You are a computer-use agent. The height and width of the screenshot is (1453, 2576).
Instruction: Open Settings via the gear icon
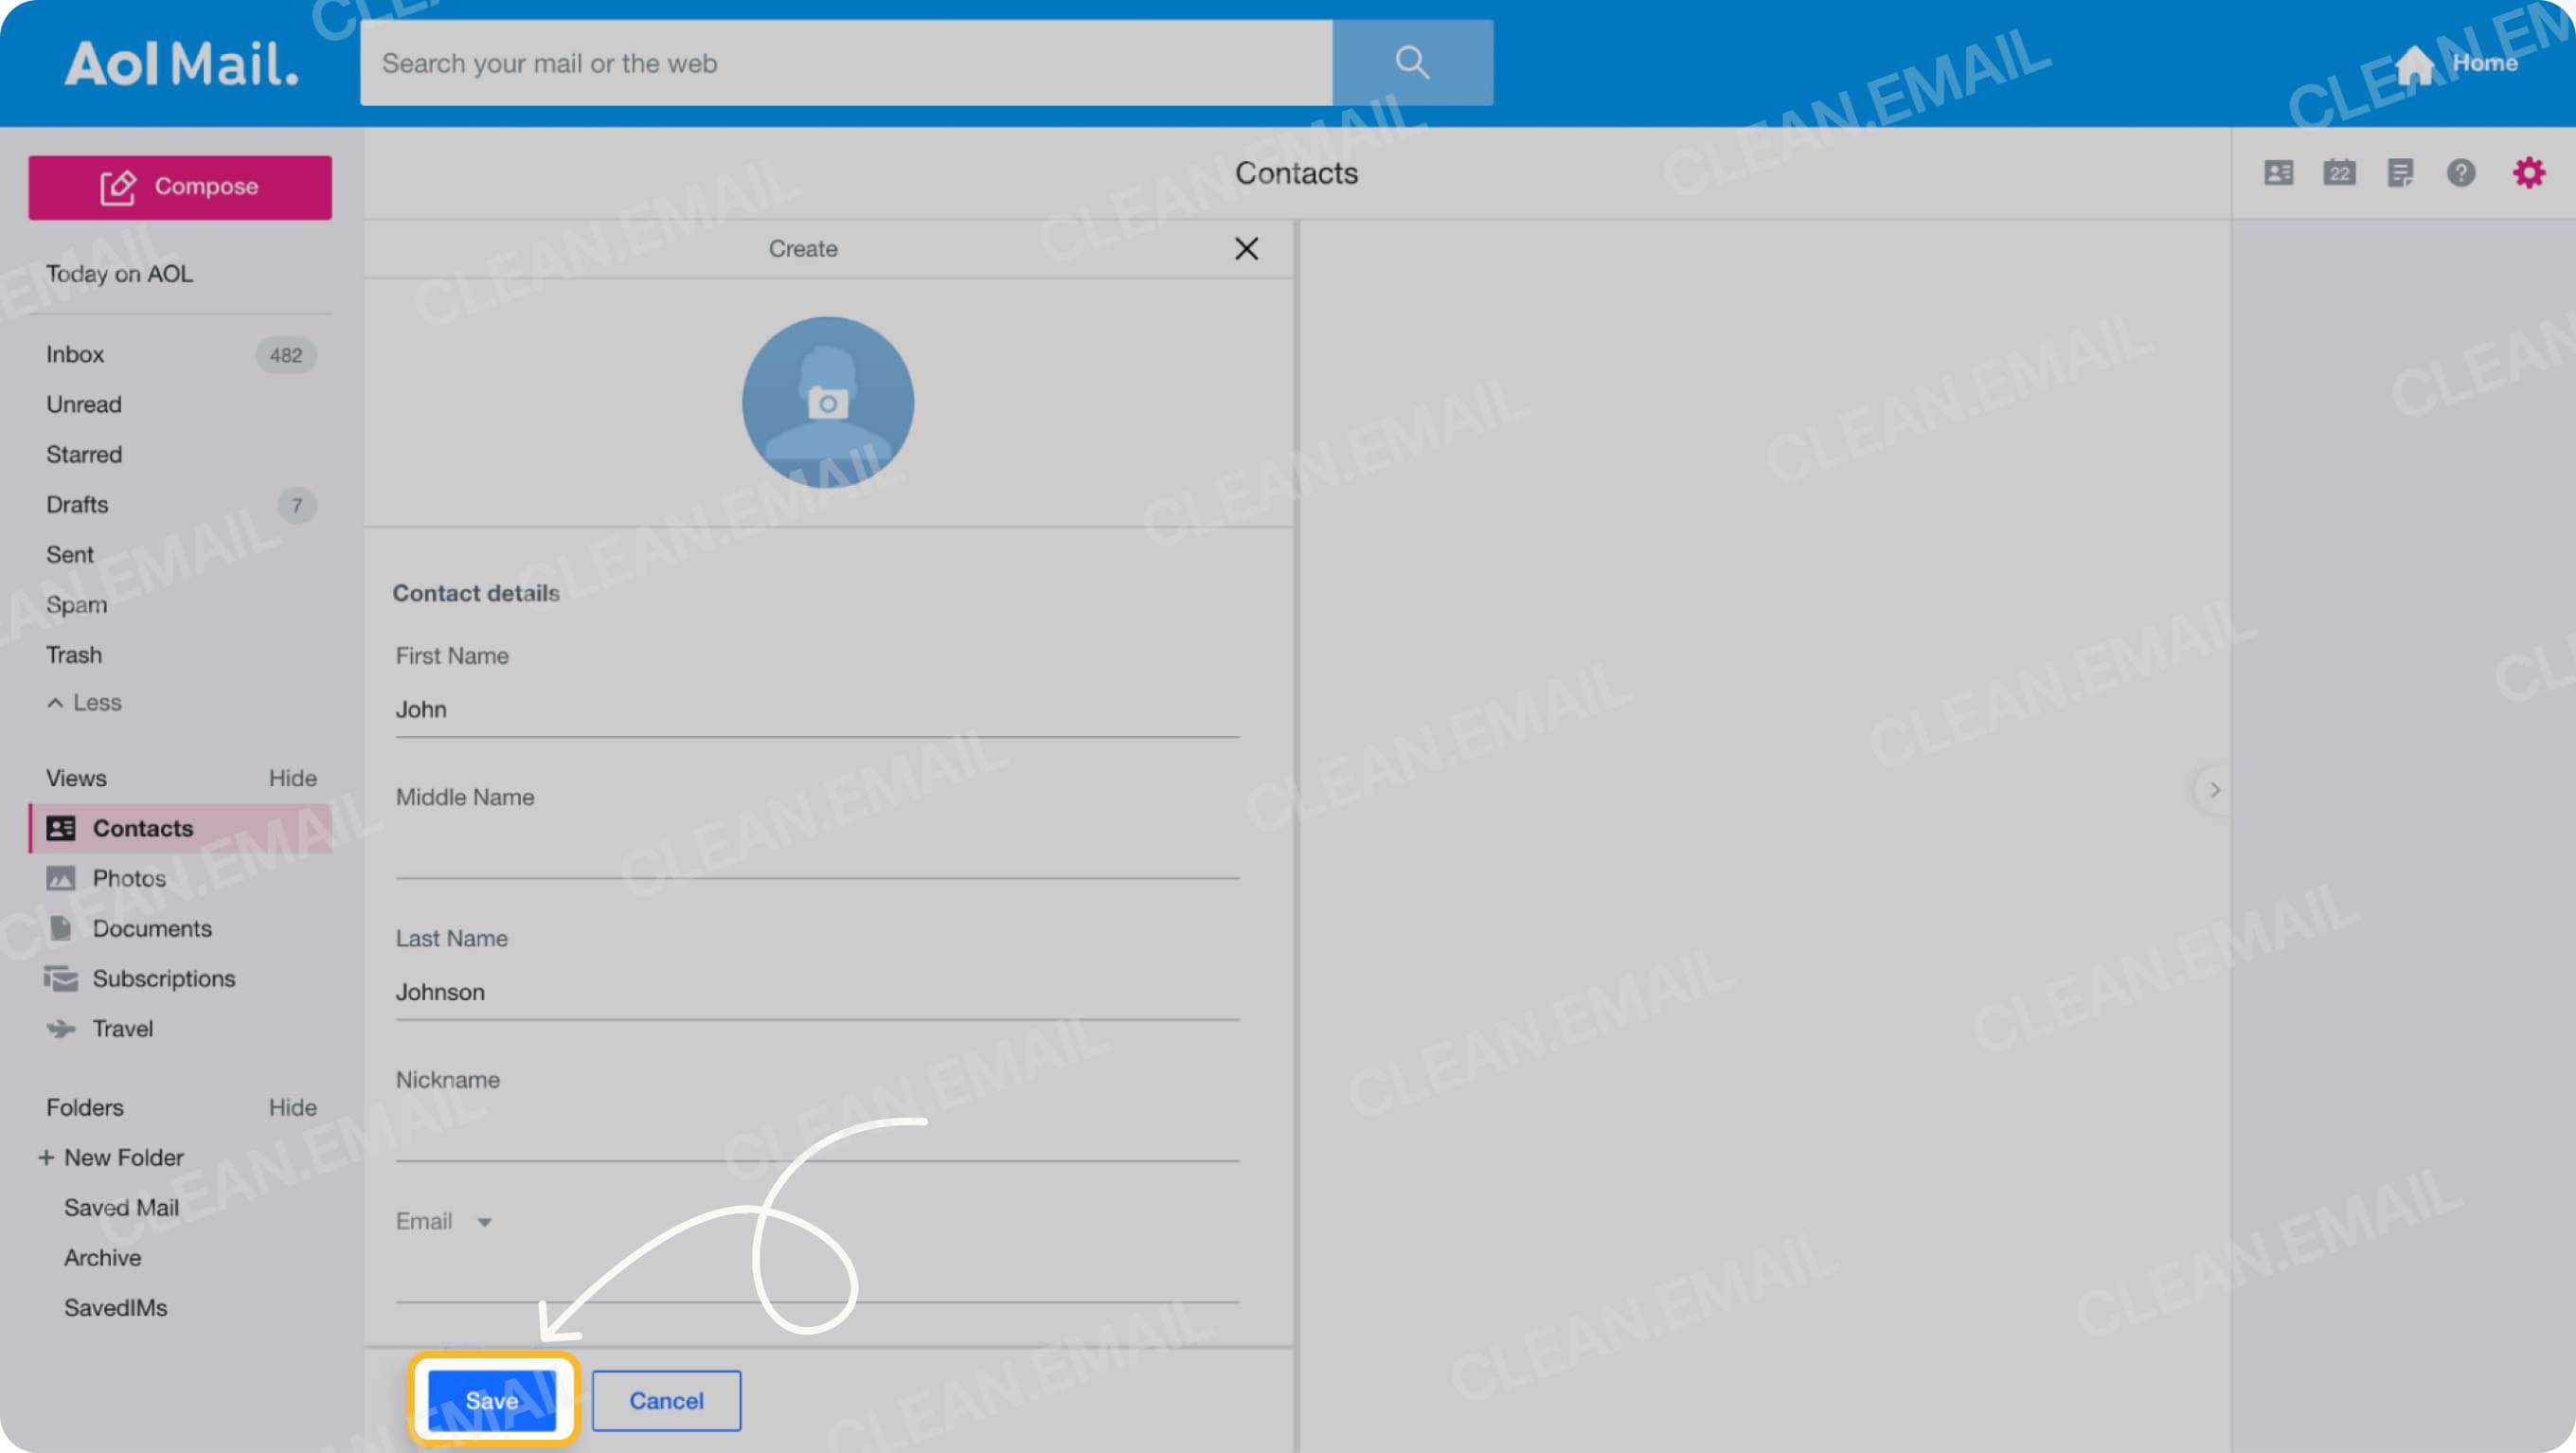click(2529, 172)
